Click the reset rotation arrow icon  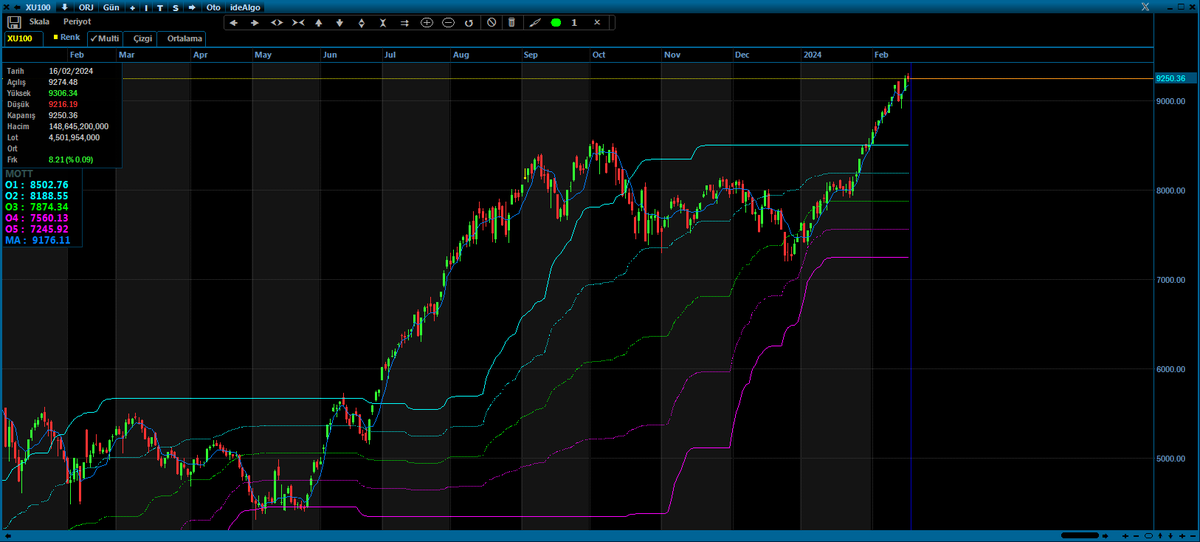(x=469, y=22)
